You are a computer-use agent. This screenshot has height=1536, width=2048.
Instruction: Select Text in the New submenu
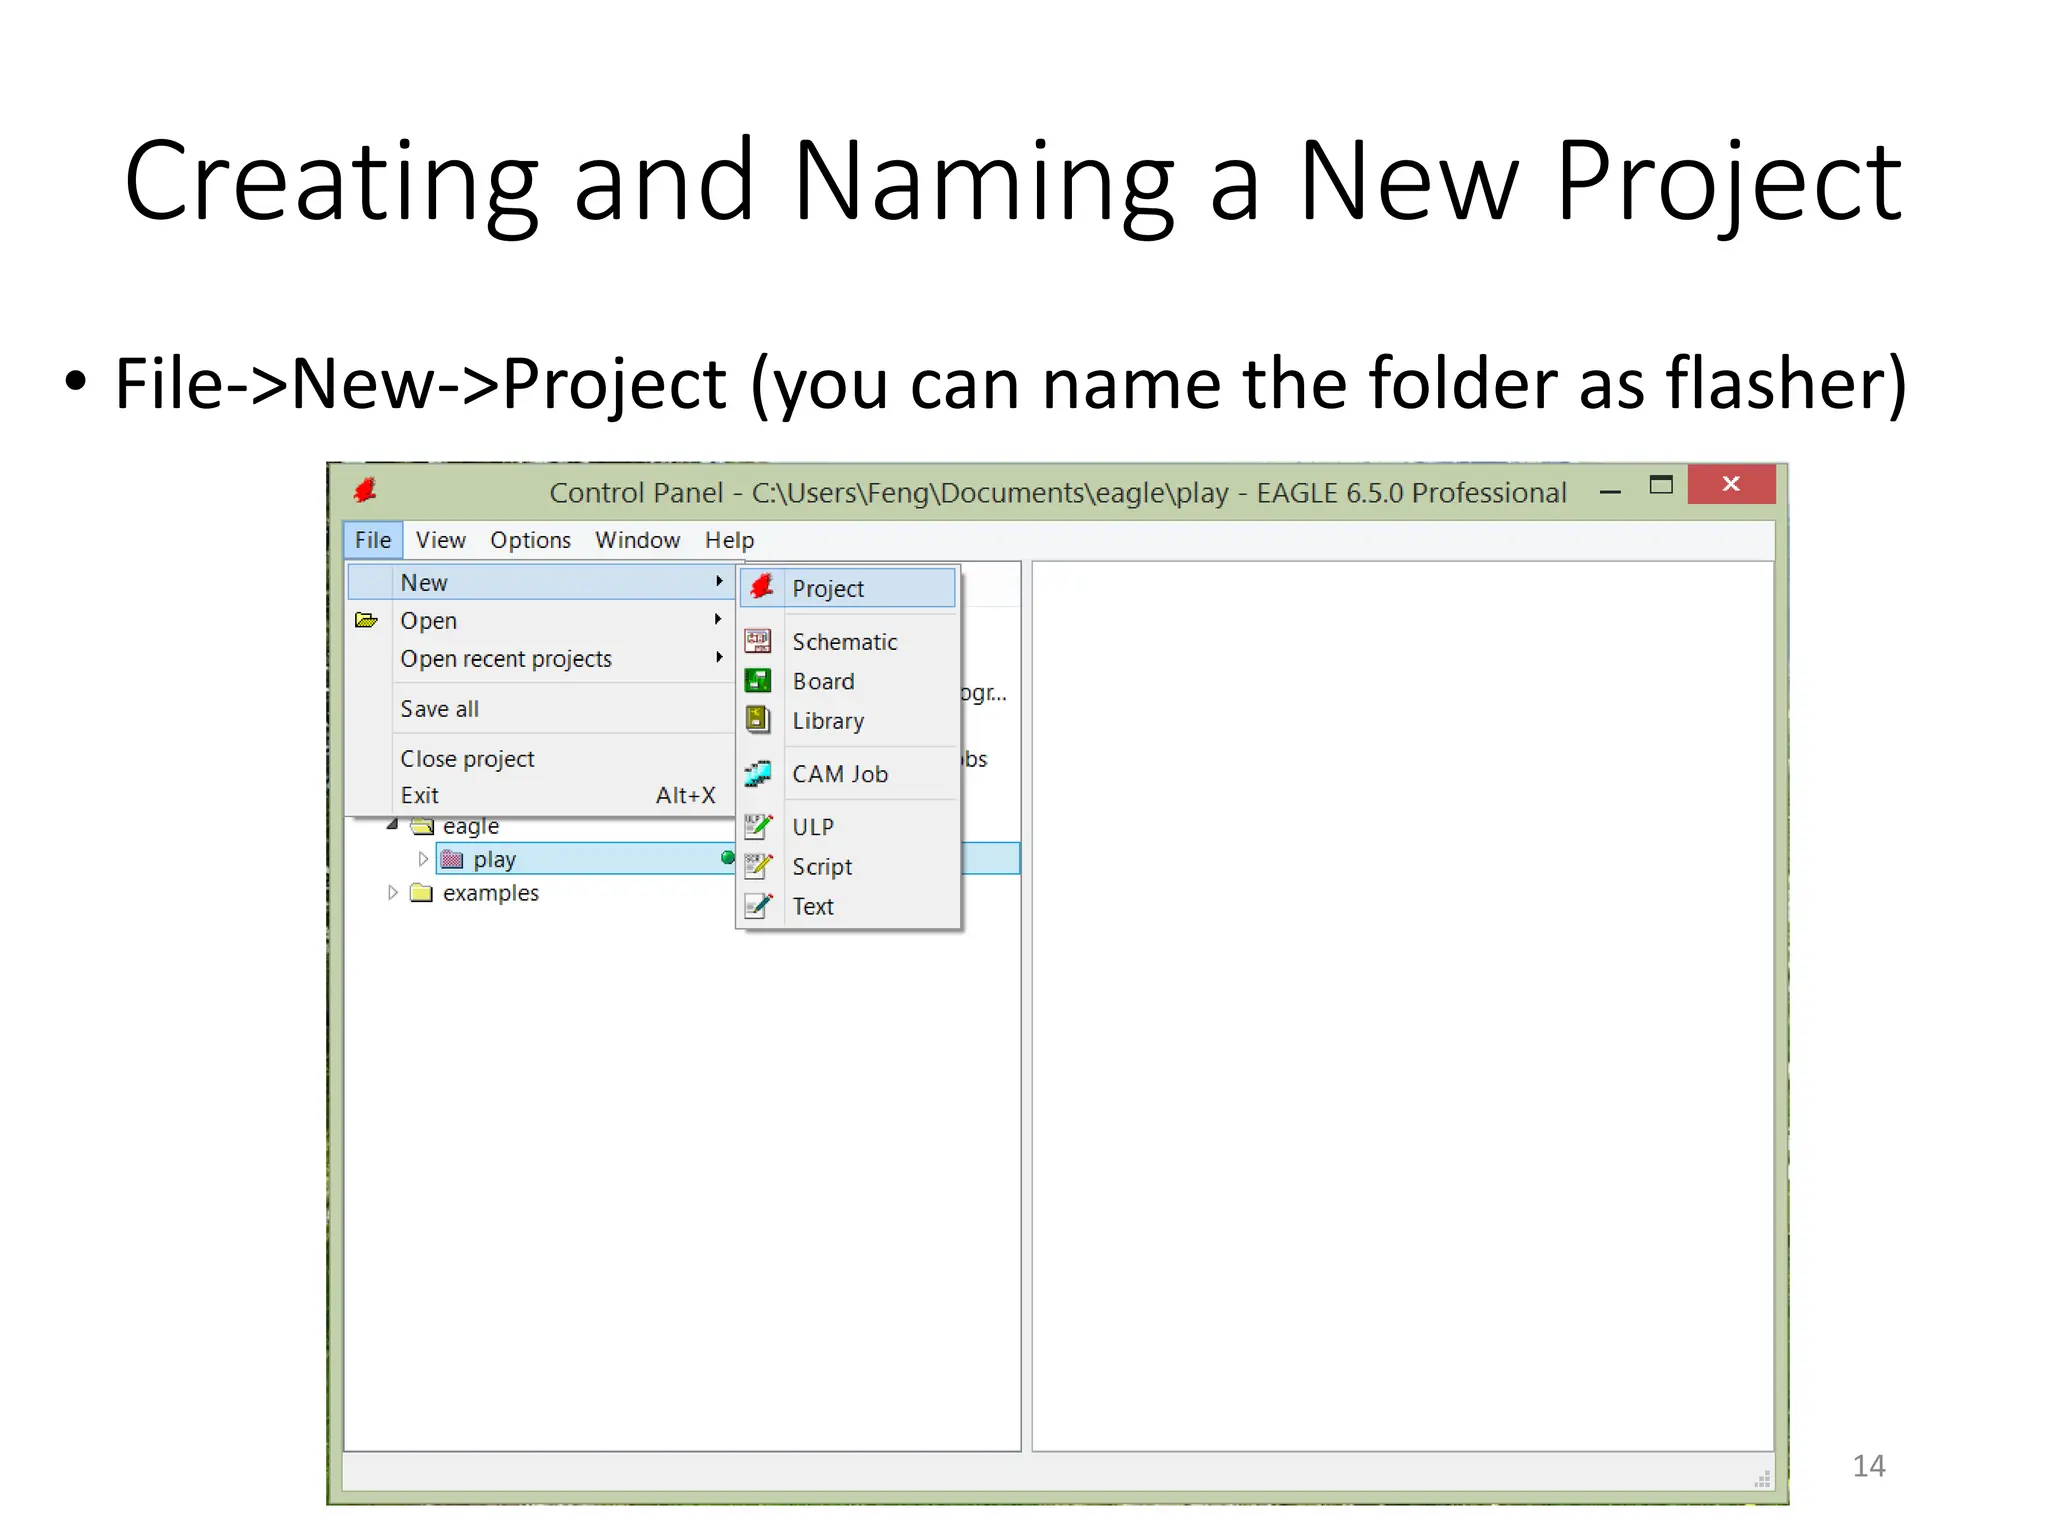pos(848,906)
